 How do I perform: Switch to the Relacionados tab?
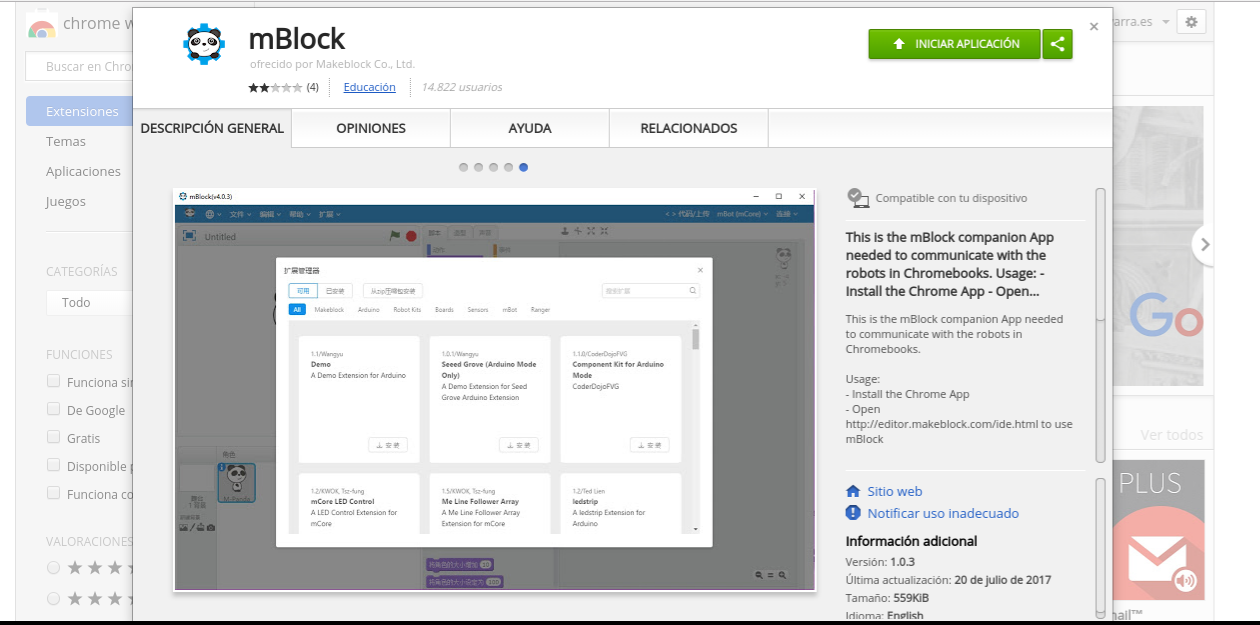pos(689,128)
